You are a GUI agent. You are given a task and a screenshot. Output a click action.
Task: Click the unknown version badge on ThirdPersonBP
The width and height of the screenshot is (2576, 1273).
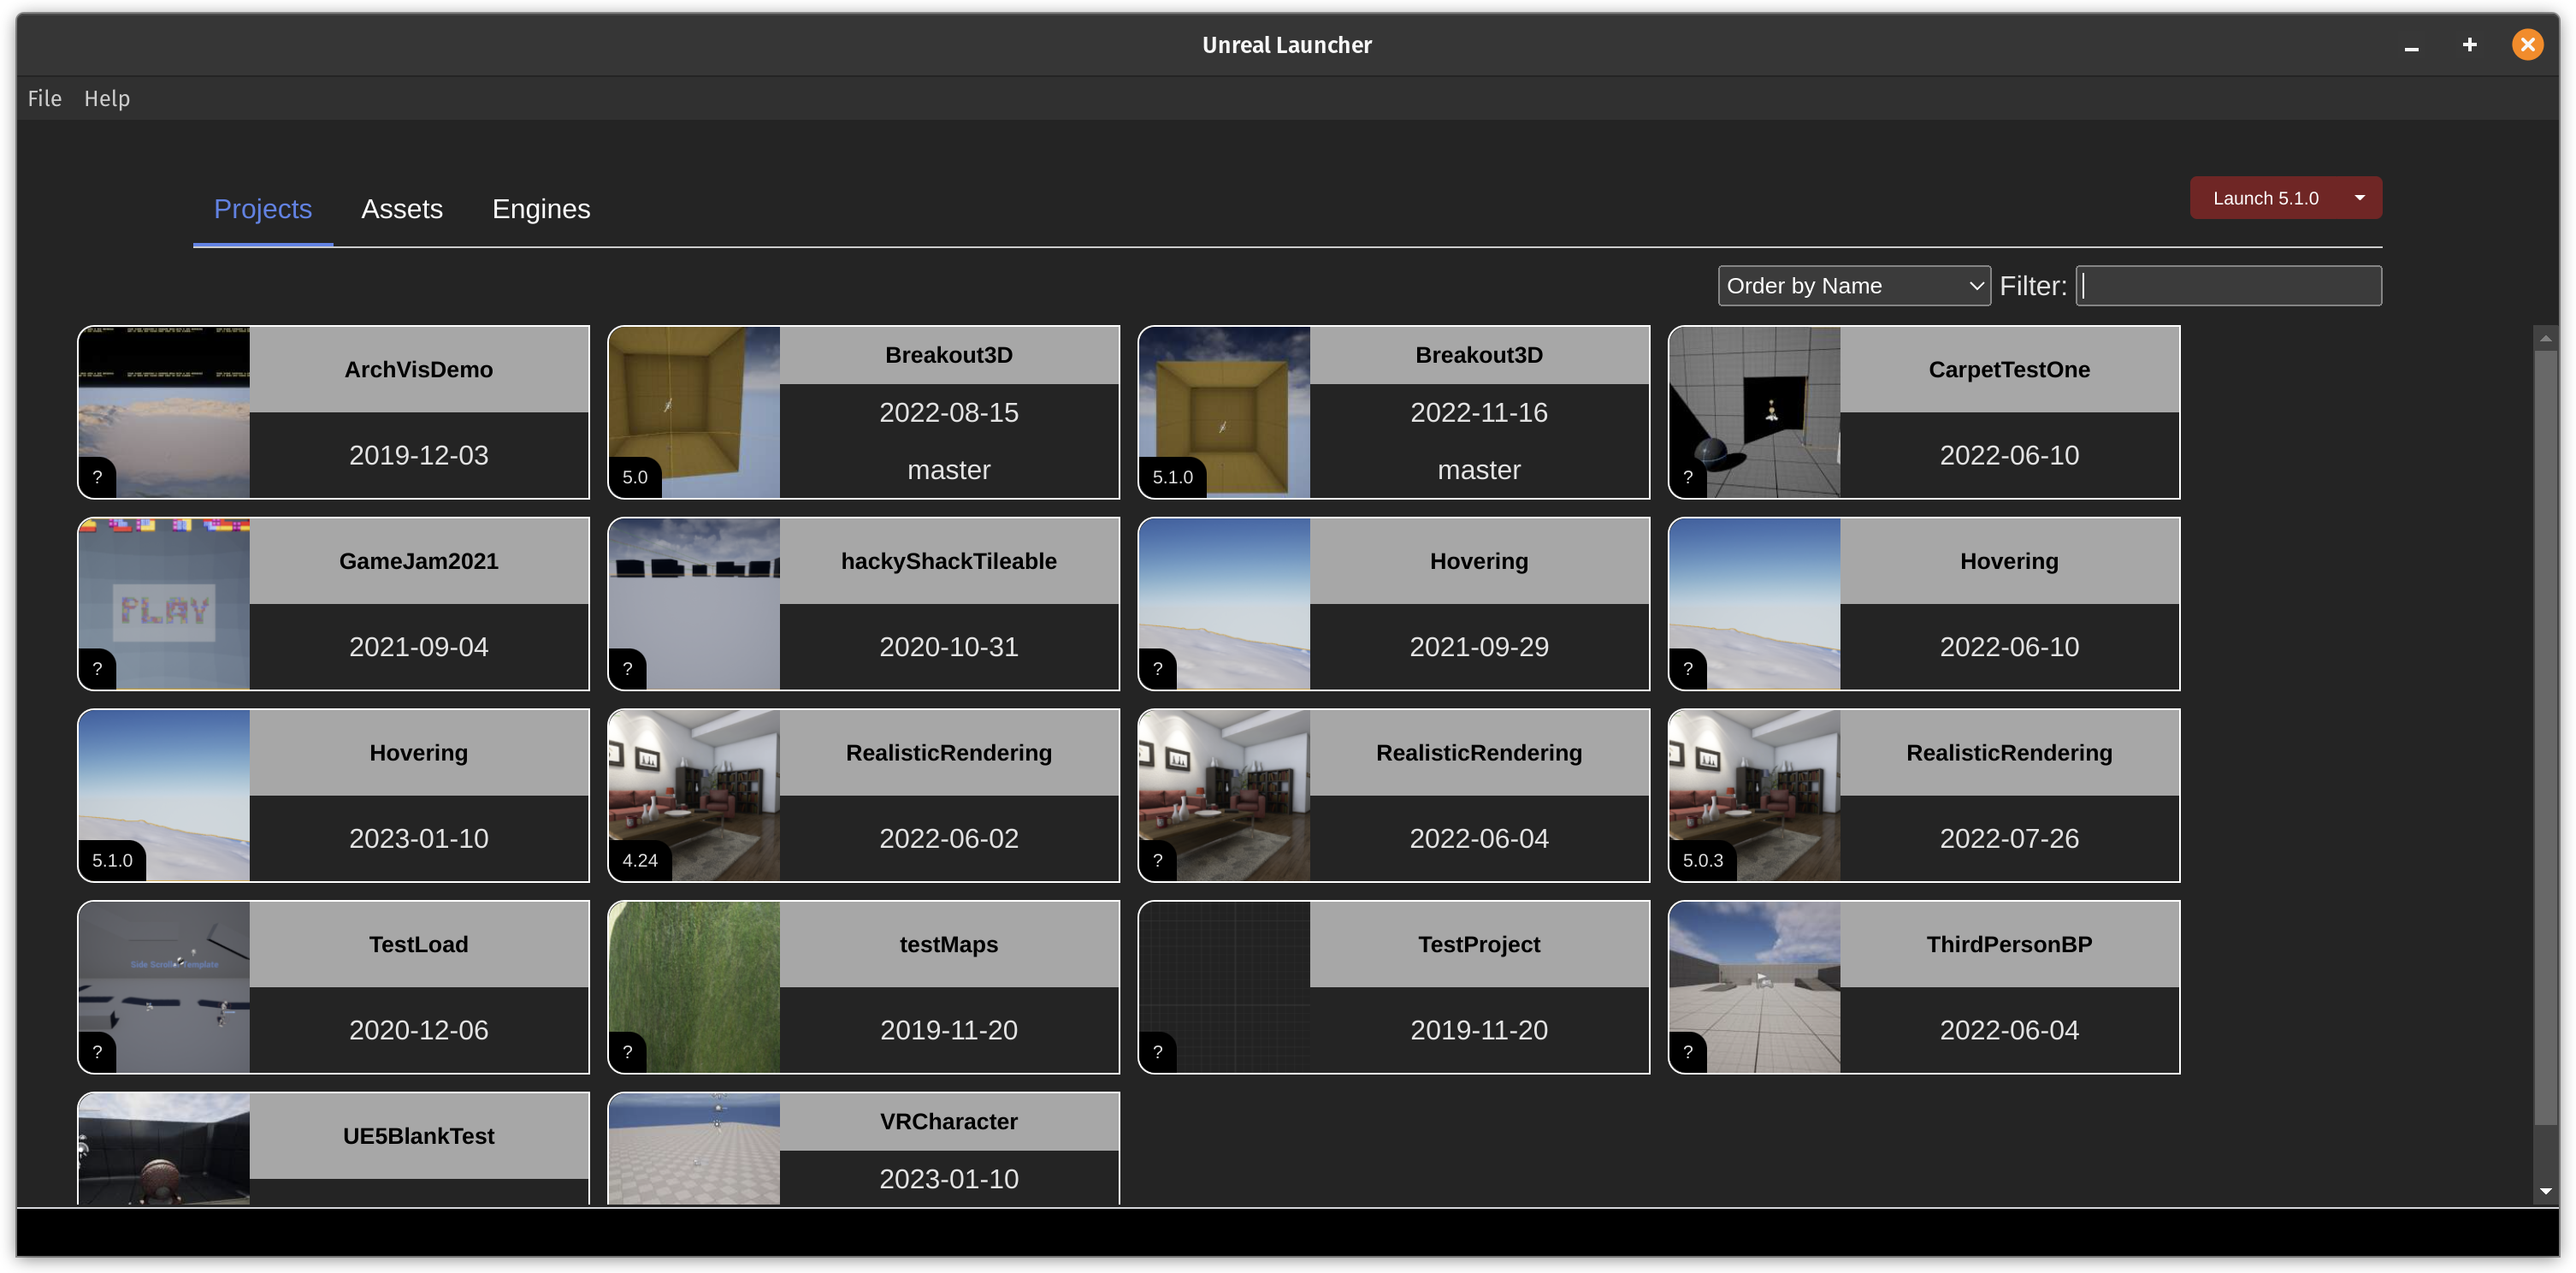(x=1687, y=1052)
